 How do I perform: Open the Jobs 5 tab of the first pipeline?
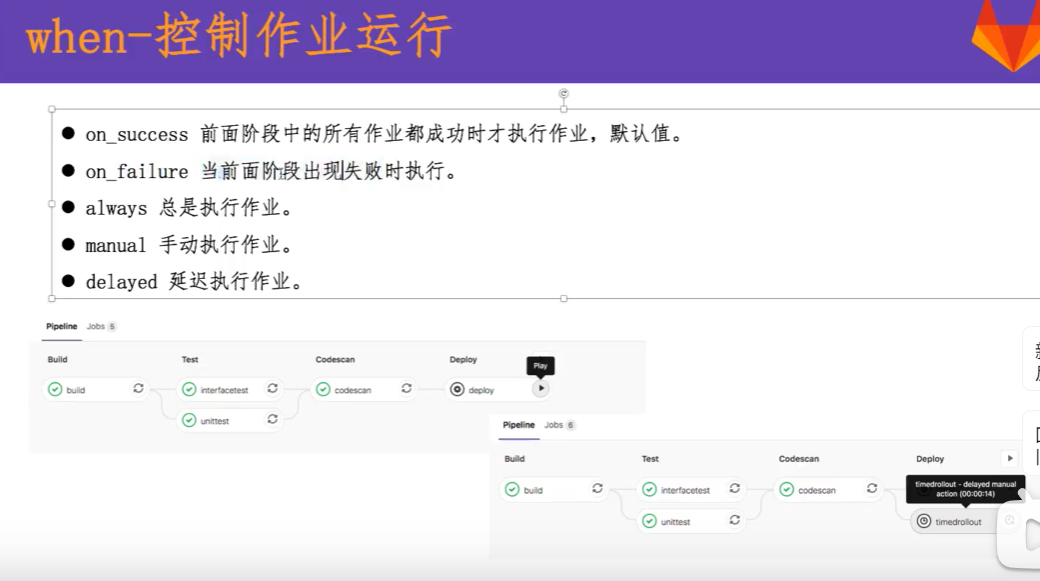tap(97, 326)
